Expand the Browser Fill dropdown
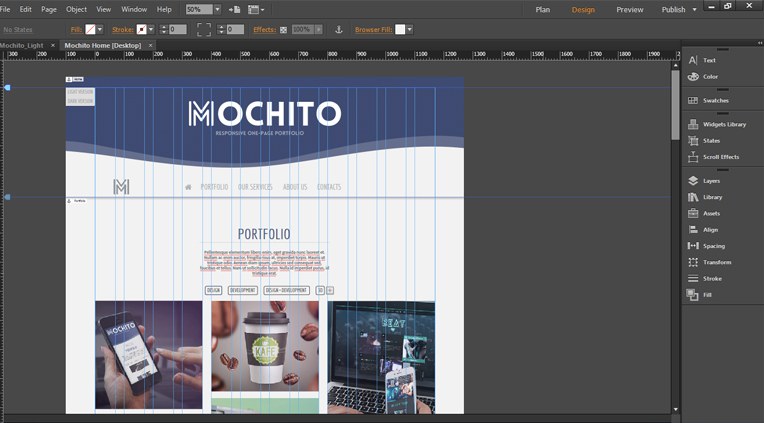This screenshot has width=764, height=423. click(411, 30)
